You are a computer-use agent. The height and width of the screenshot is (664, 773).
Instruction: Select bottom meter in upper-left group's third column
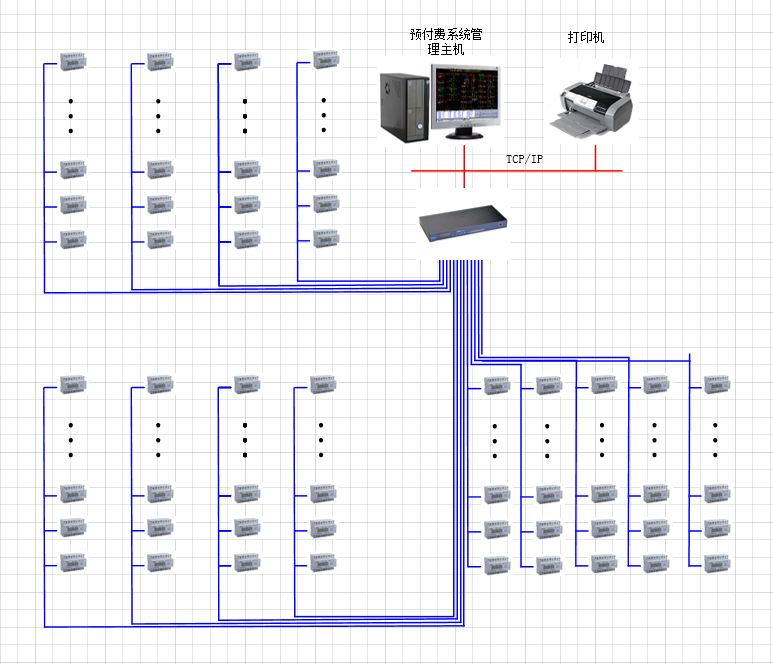click(247, 240)
